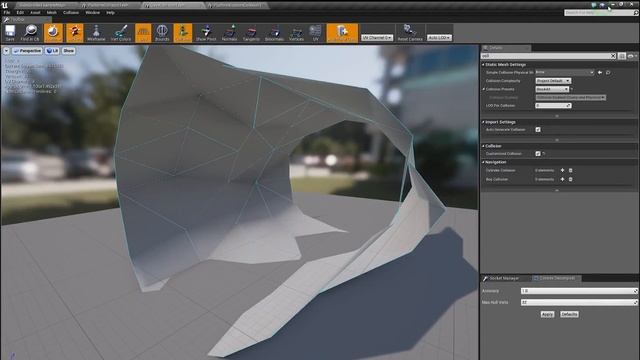The height and width of the screenshot is (360, 640).
Task: Toggle Vertices display icon
Action: pos(296,33)
